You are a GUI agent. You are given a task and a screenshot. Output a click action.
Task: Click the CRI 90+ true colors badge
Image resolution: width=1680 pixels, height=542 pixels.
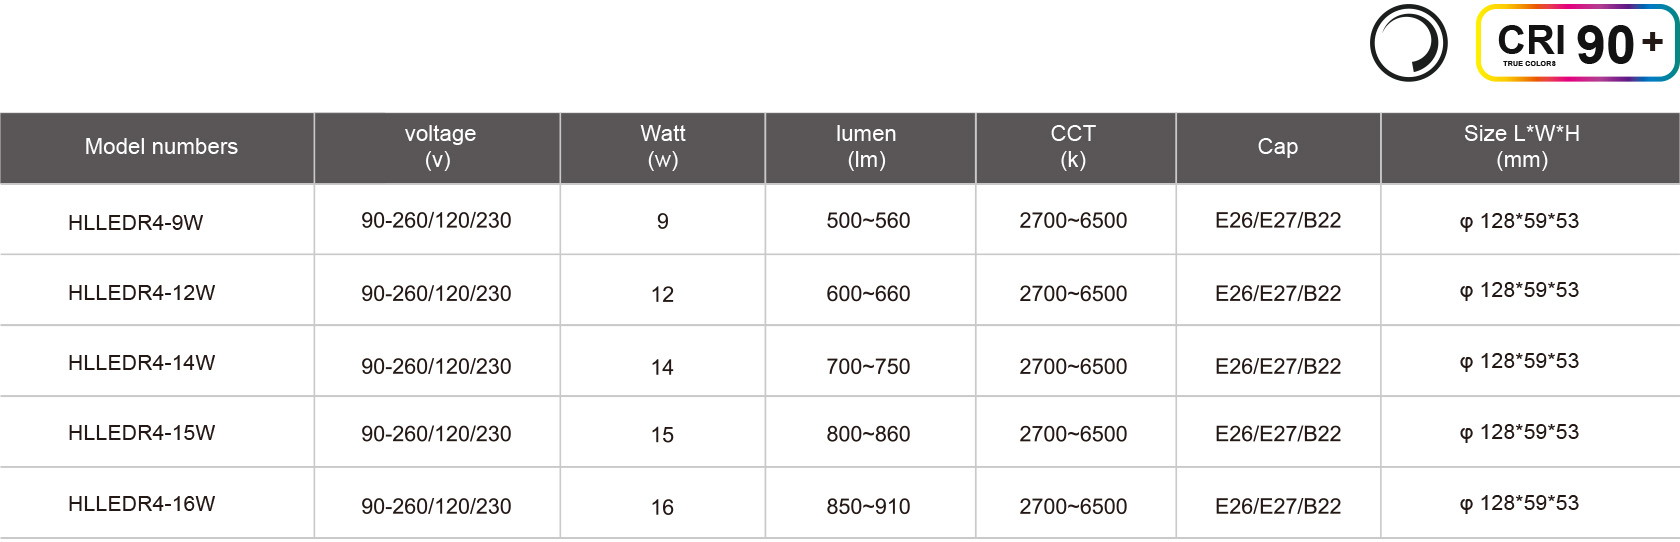tap(1577, 43)
